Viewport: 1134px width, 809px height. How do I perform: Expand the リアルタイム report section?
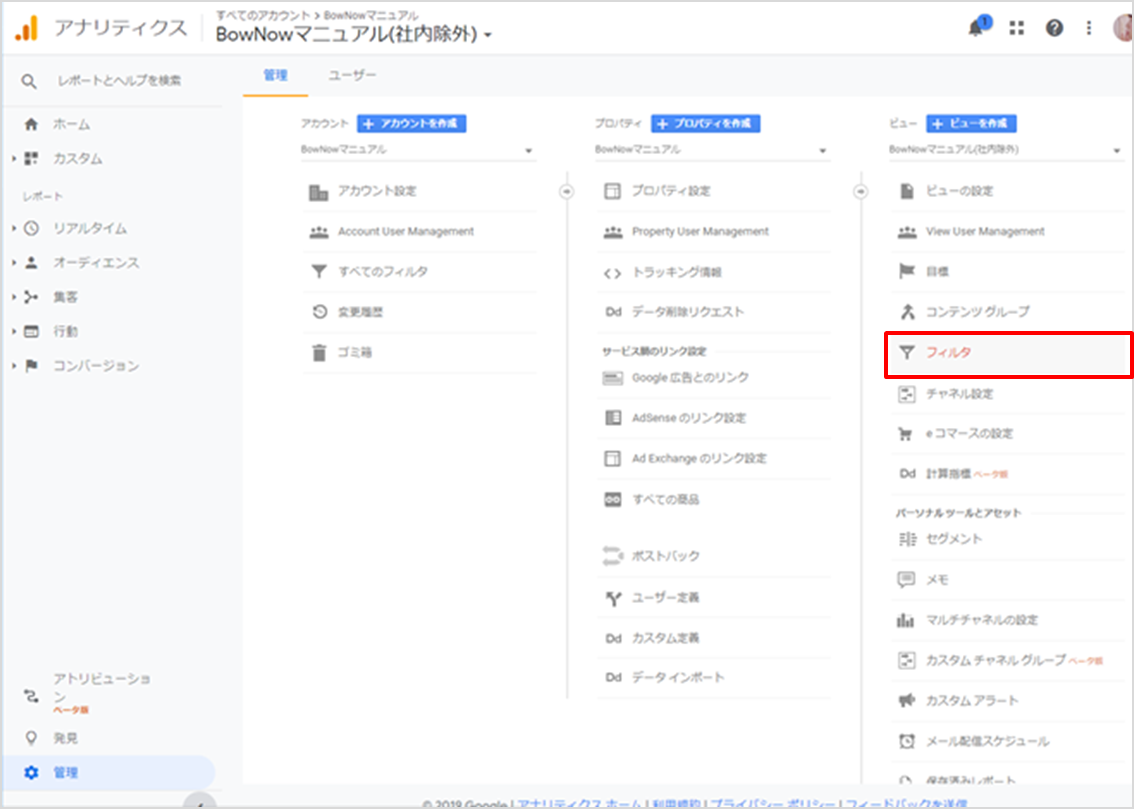pos(14,228)
